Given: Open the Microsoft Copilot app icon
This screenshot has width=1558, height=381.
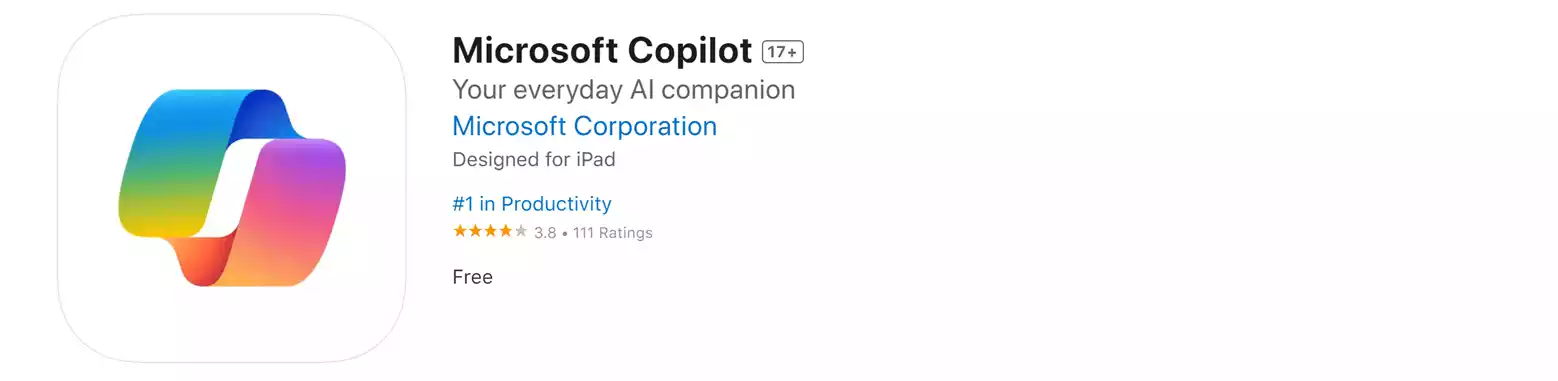Looking at the screenshot, I should (232, 188).
